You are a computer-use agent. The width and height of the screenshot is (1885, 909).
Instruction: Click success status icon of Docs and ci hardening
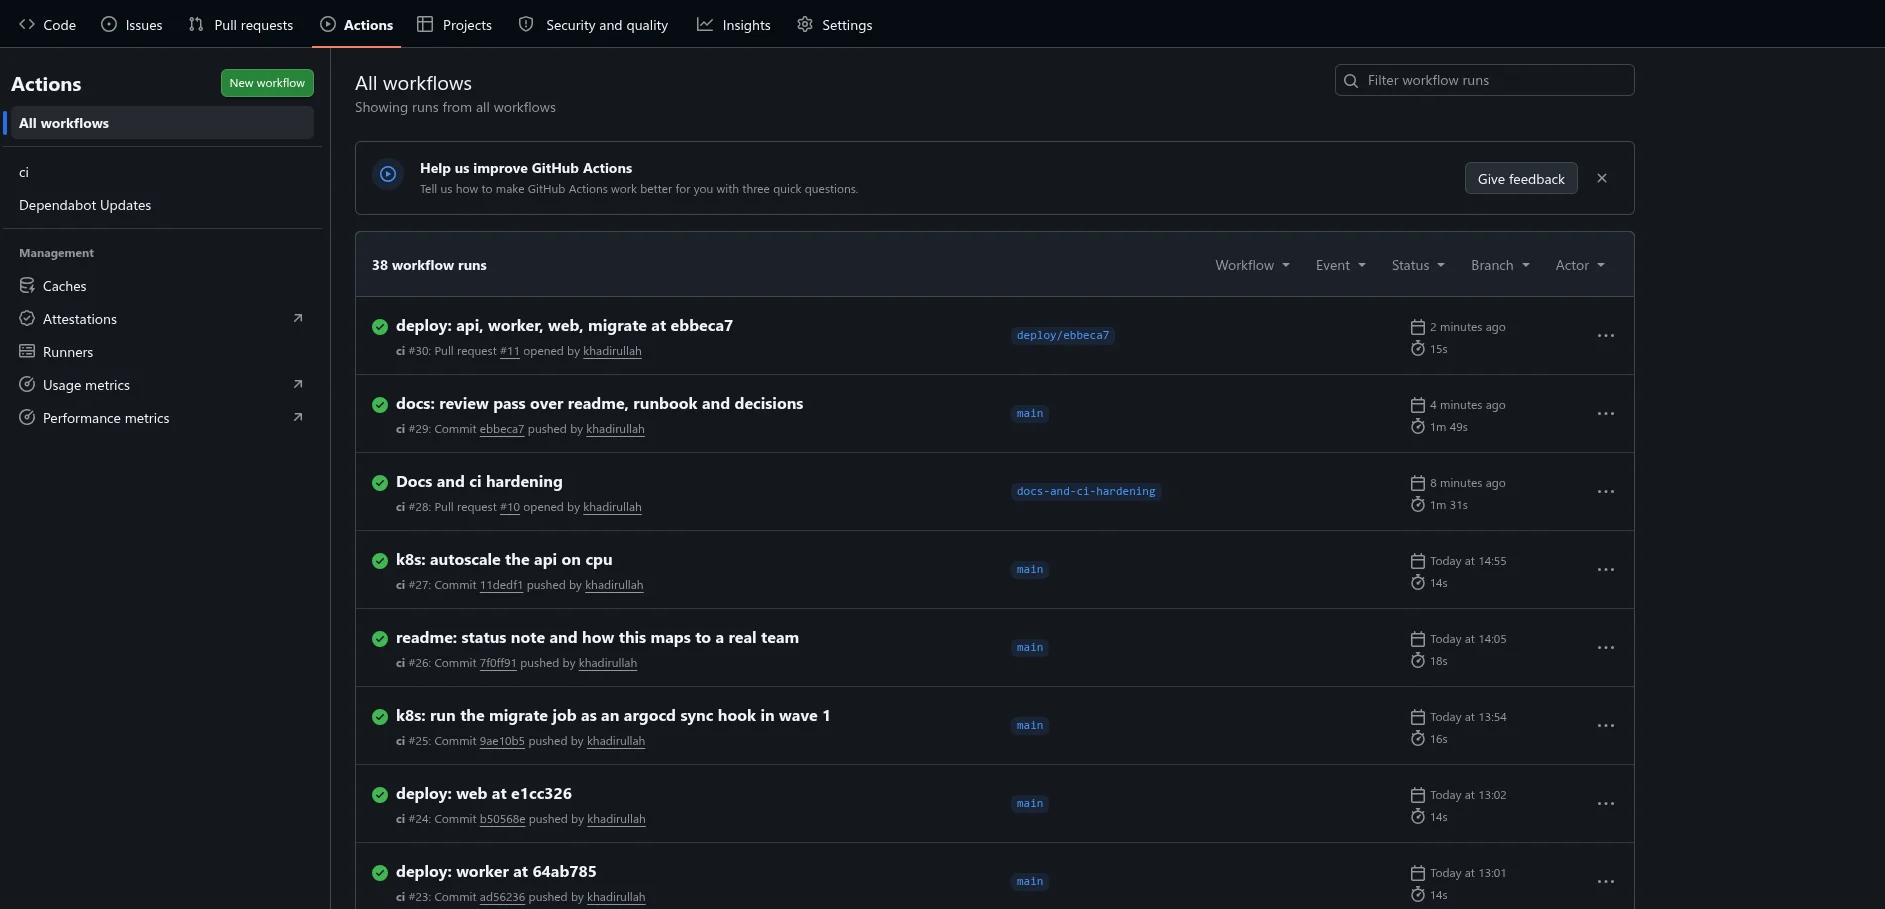click(x=380, y=483)
